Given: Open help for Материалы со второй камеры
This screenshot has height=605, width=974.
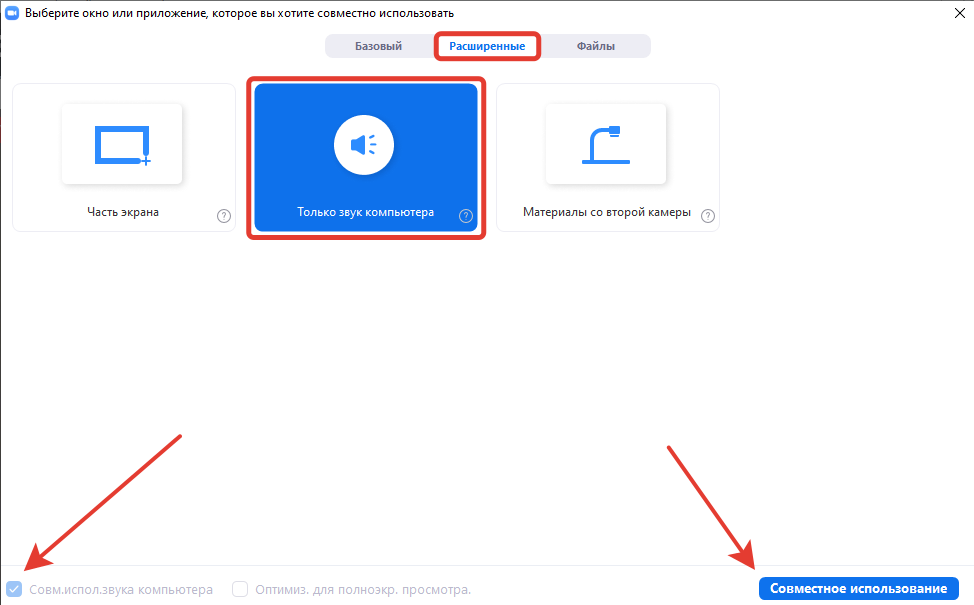Looking at the screenshot, I should (708, 216).
